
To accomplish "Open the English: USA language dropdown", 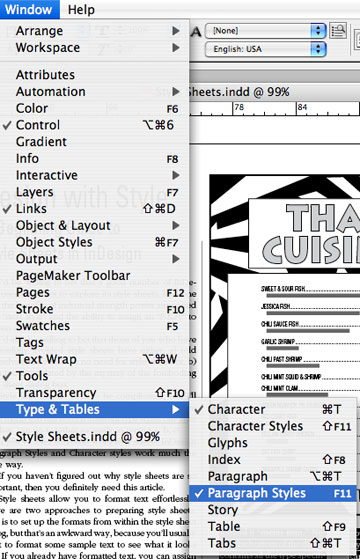I will click(x=266, y=49).
